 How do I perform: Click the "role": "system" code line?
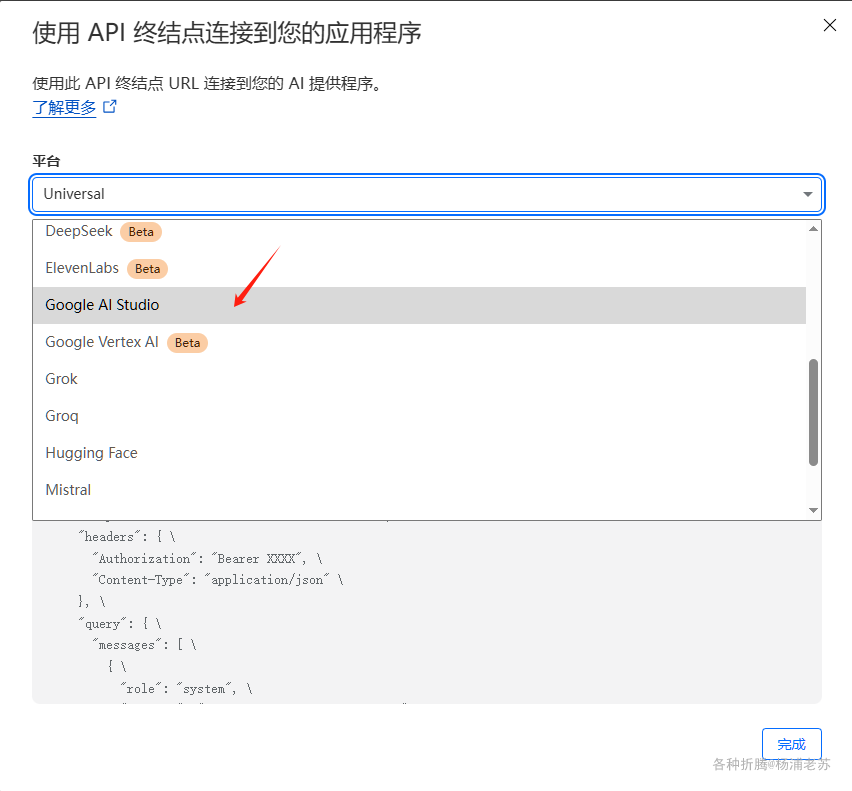tap(186, 689)
